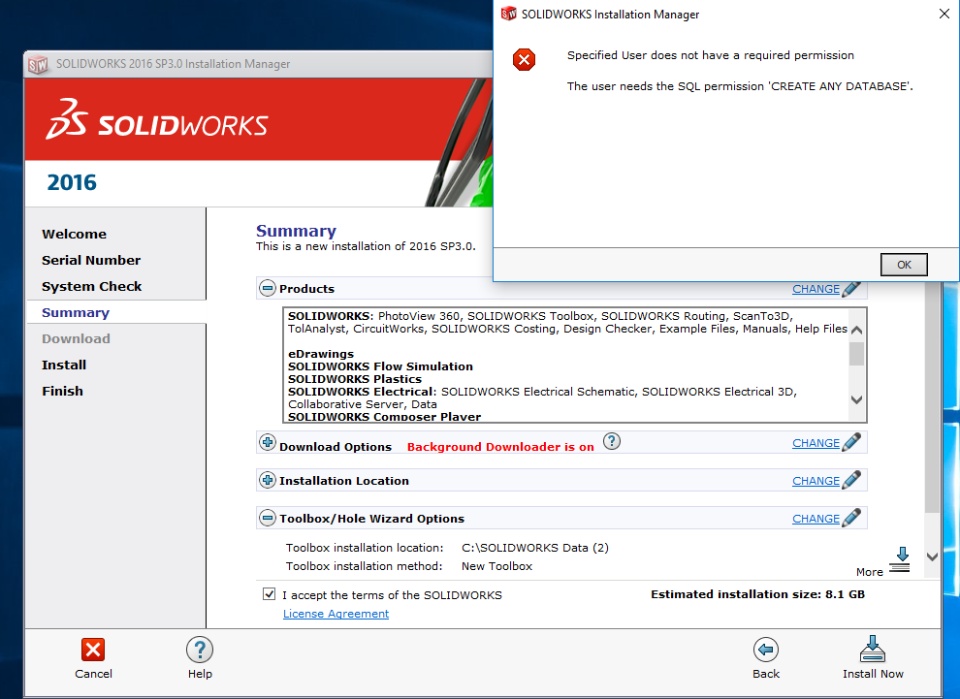This screenshot has height=699, width=960.
Task: Click the 'eDrawings' product entry
Action: point(321,354)
